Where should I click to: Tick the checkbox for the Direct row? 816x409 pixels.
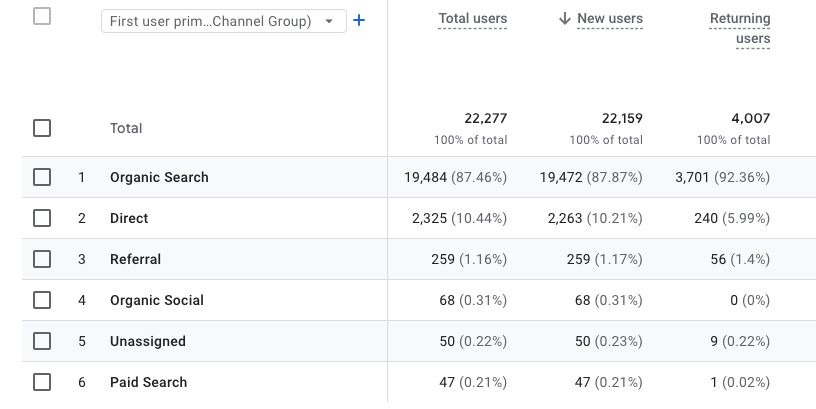(x=42, y=218)
